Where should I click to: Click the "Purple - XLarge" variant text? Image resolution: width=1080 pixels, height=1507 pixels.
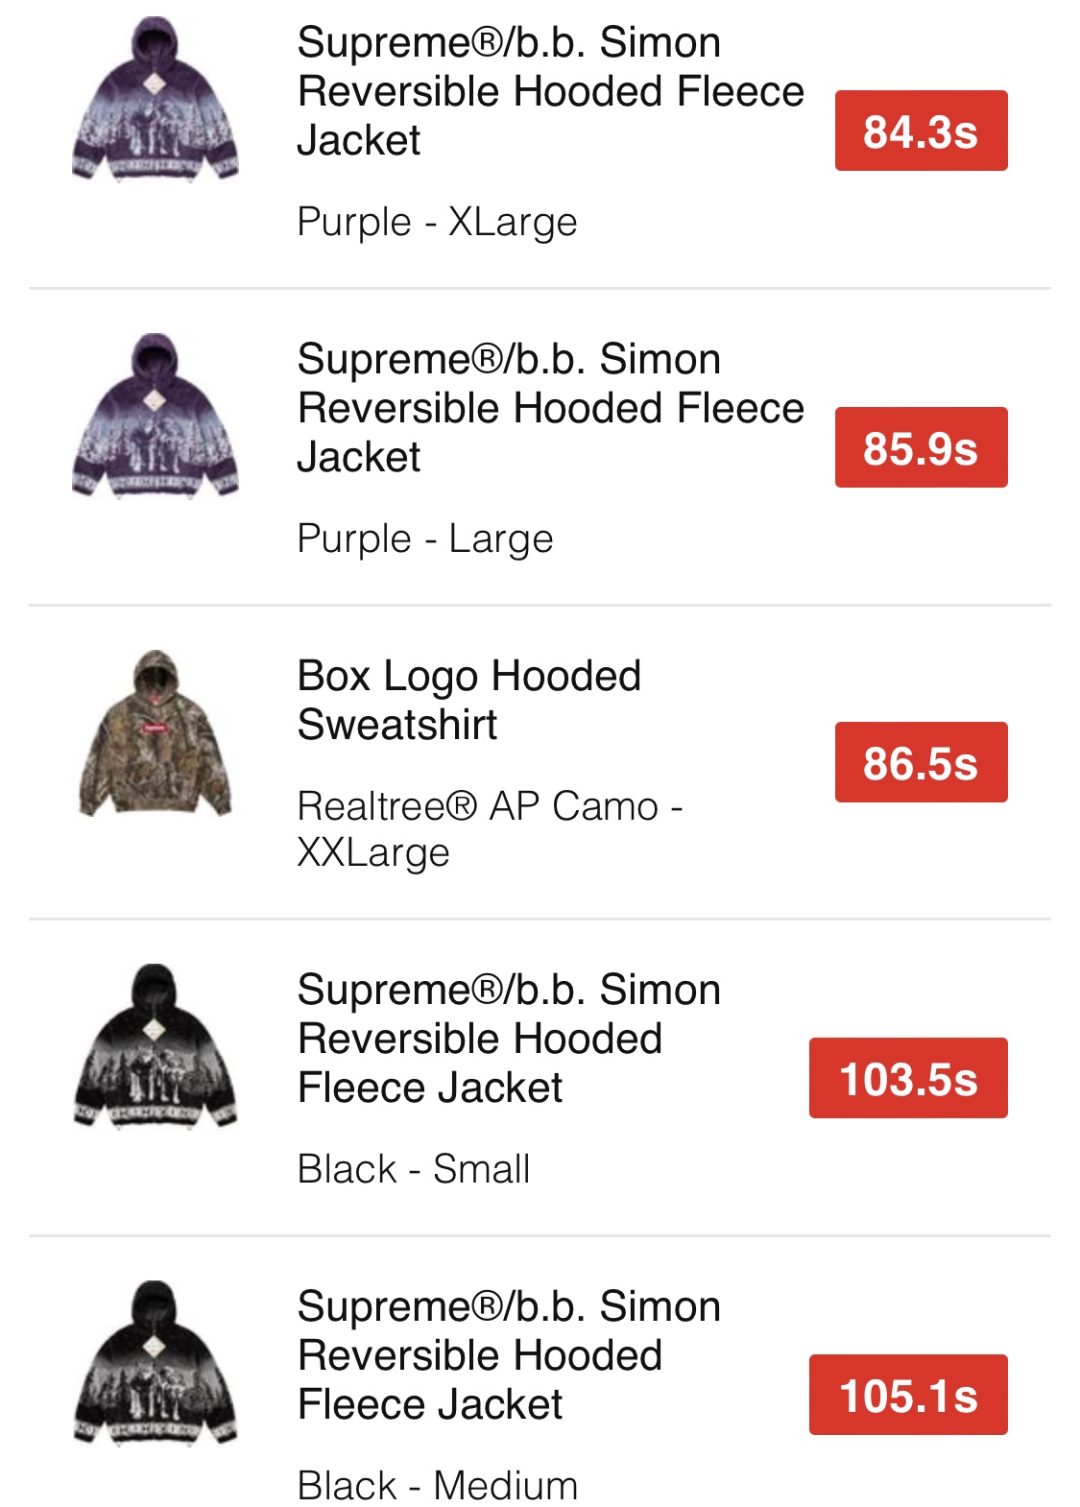click(x=437, y=222)
